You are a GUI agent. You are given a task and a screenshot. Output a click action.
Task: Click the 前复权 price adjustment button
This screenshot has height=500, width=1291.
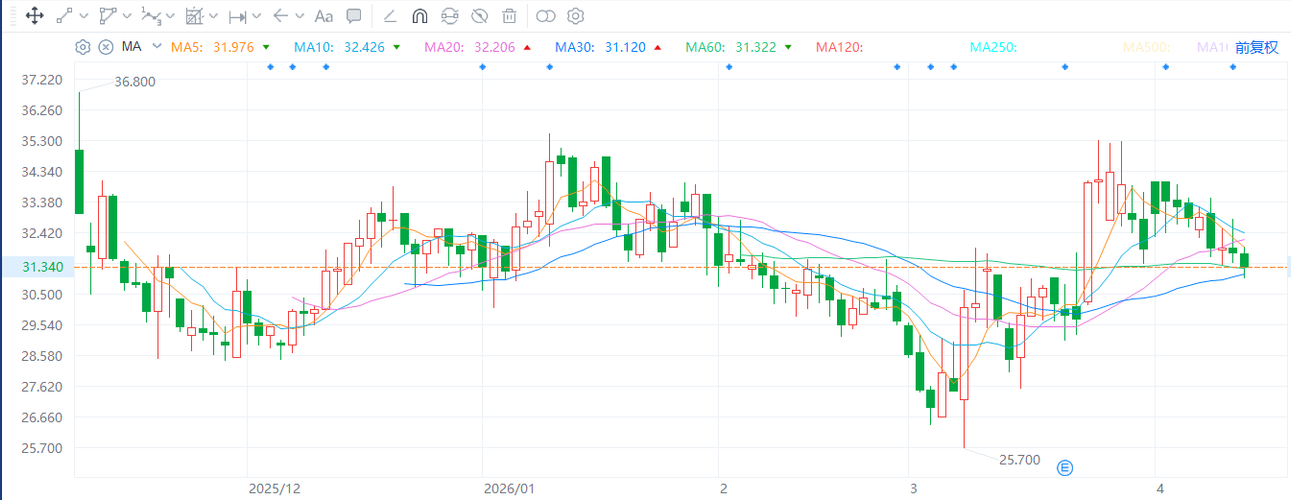tap(1256, 47)
